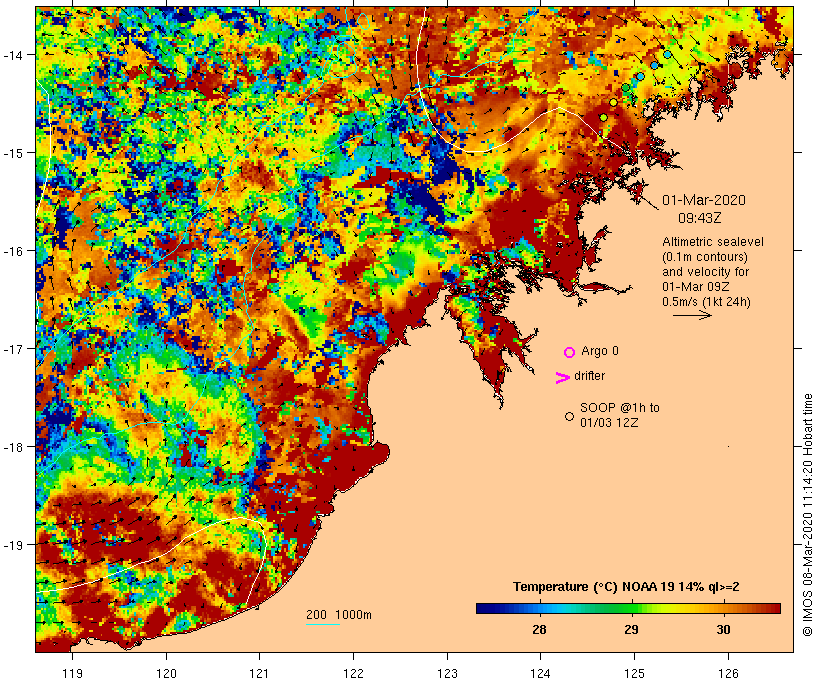Click the 121 longitude axis label

[x=259, y=673]
